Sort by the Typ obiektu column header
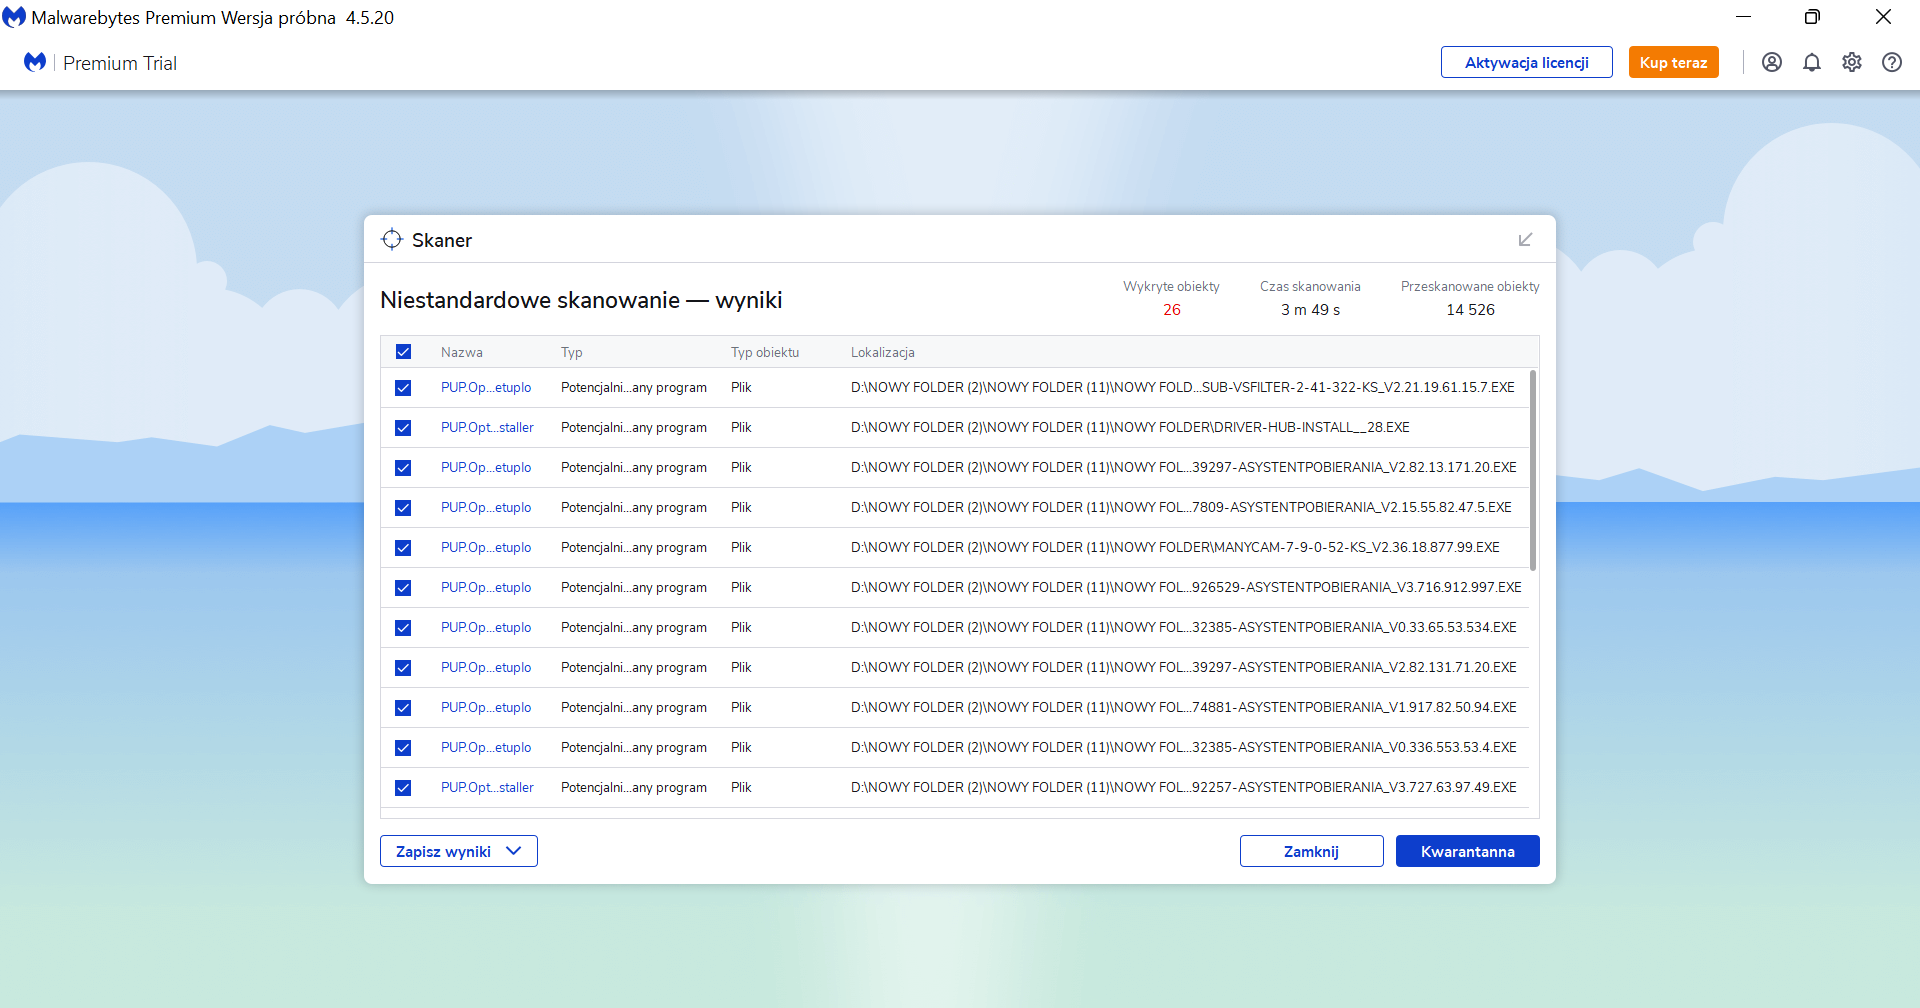Viewport: 1920px width, 1008px height. (x=765, y=352)
